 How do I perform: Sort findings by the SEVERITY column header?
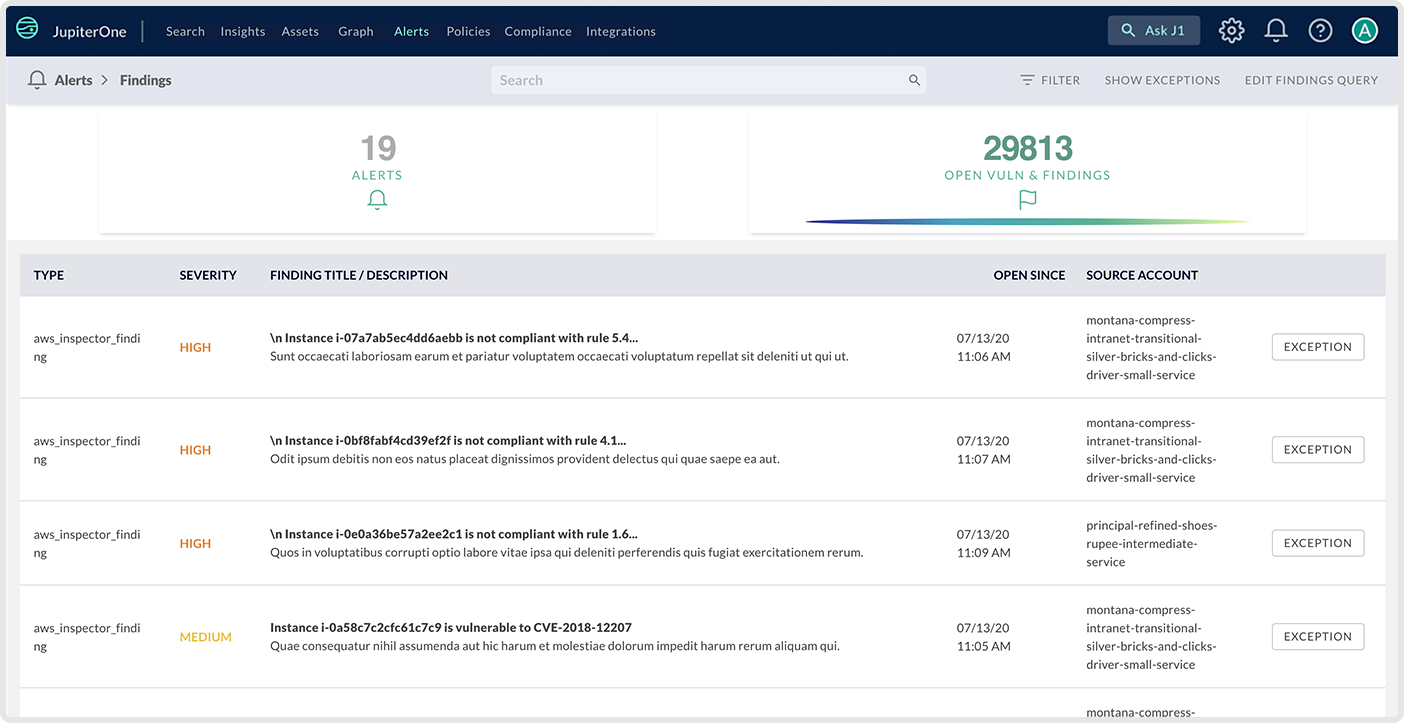coord(208,274)
